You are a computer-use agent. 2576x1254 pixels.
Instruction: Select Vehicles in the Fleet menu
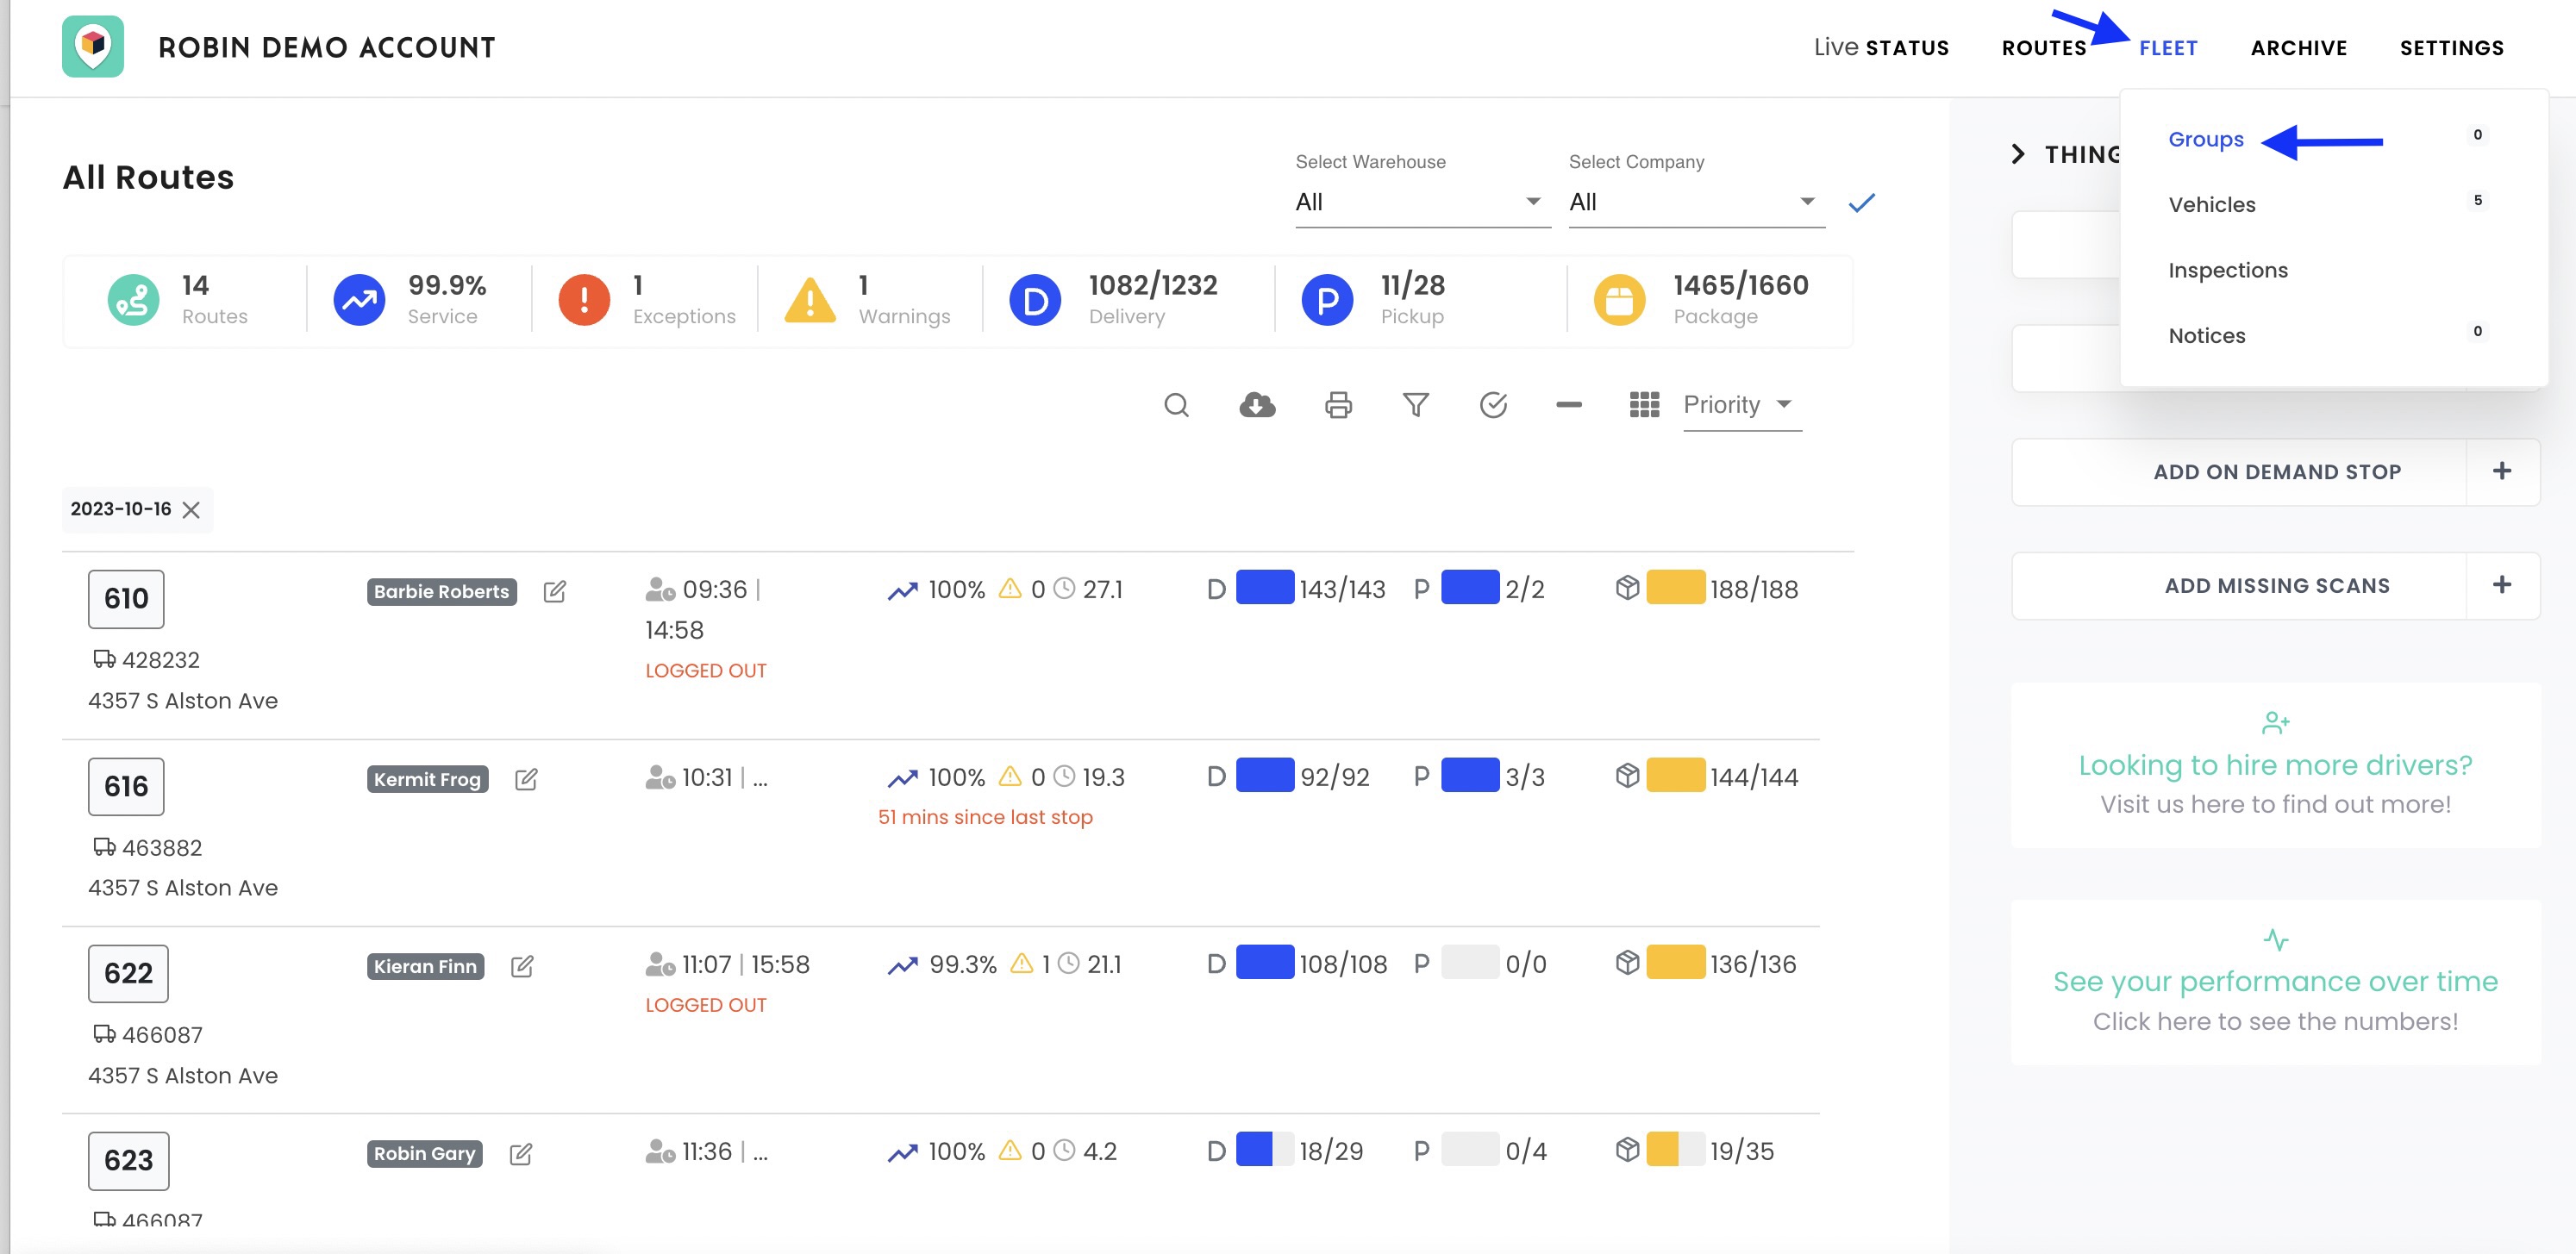(2211, 205)
